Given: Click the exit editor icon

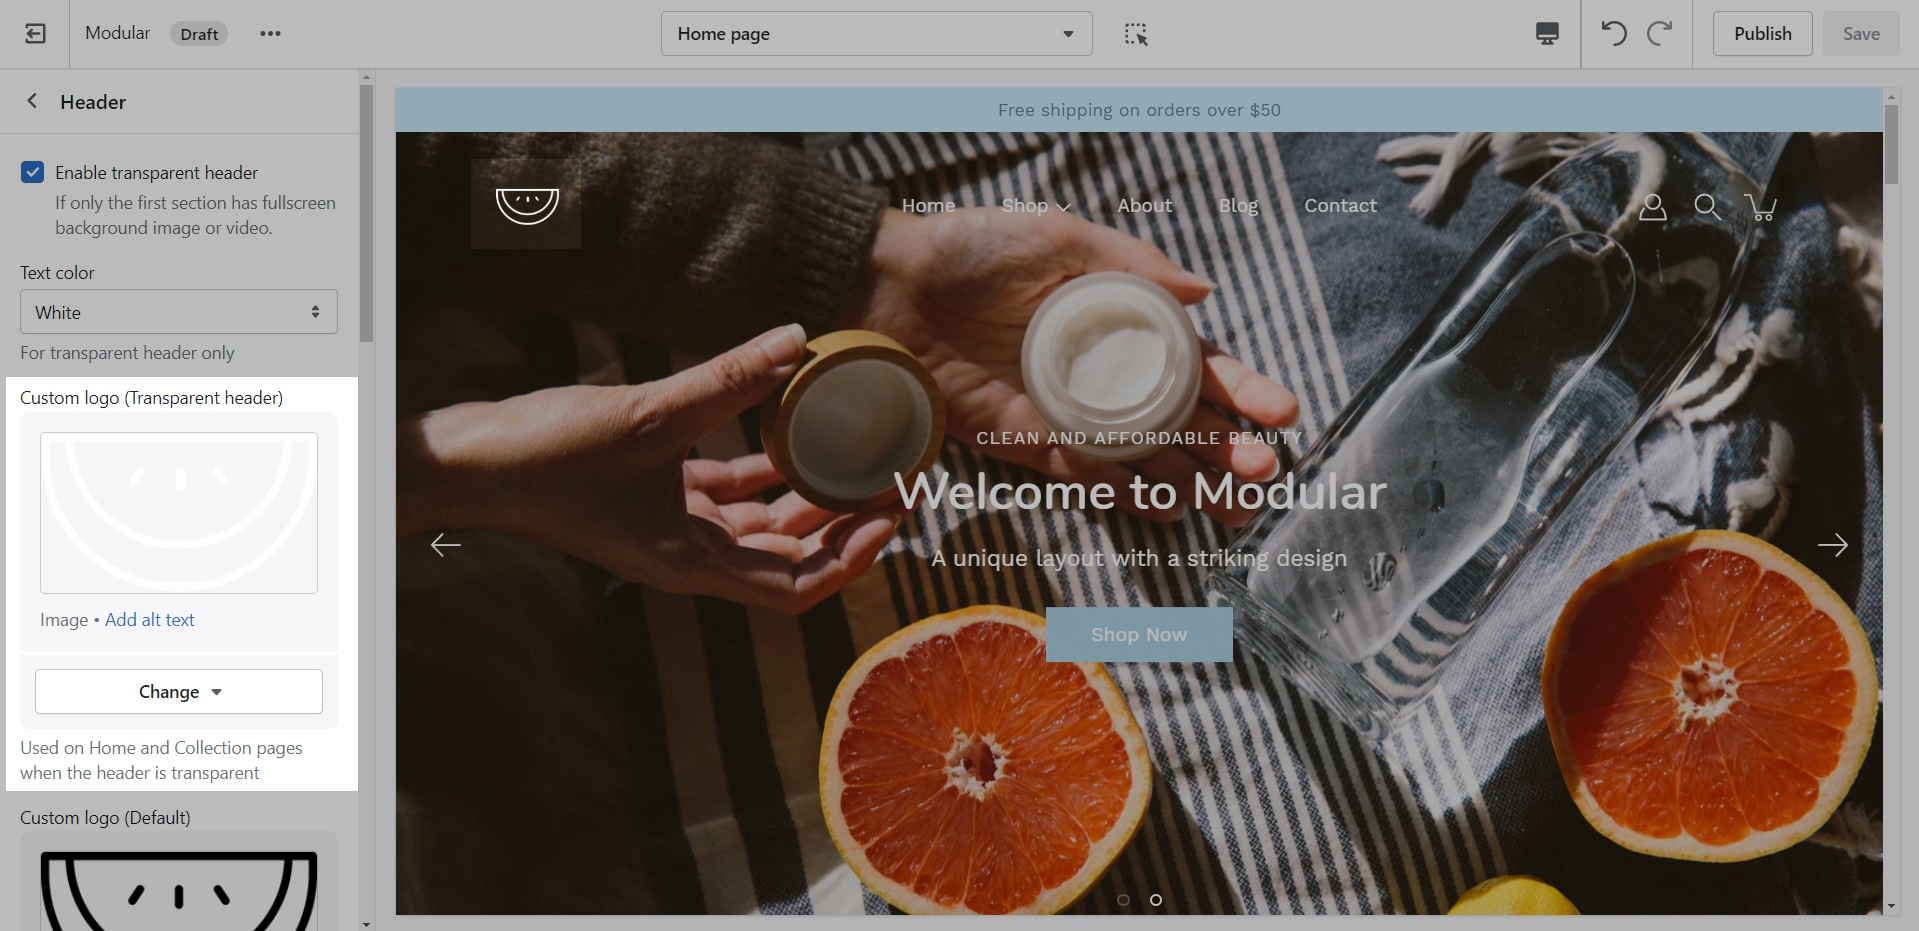Looking at the screenshot, I should [x=35, y=34].
